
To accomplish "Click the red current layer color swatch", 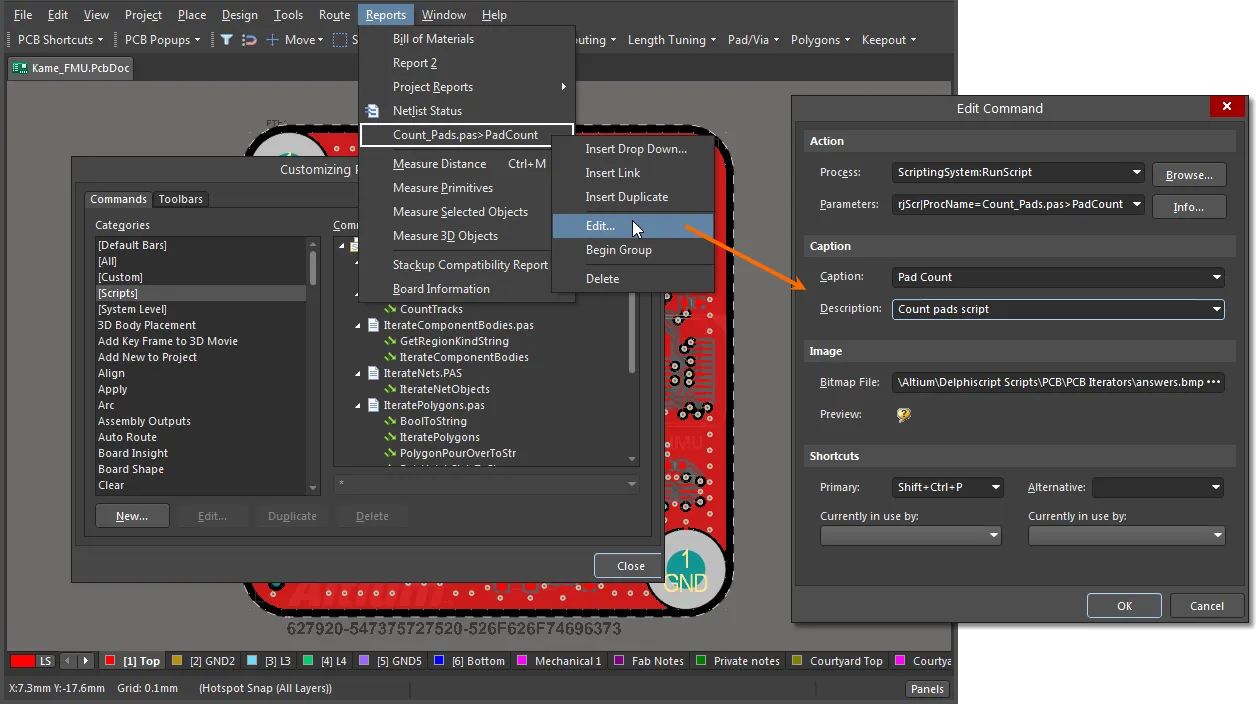I will pyautogui.click(x=23, y=661).
